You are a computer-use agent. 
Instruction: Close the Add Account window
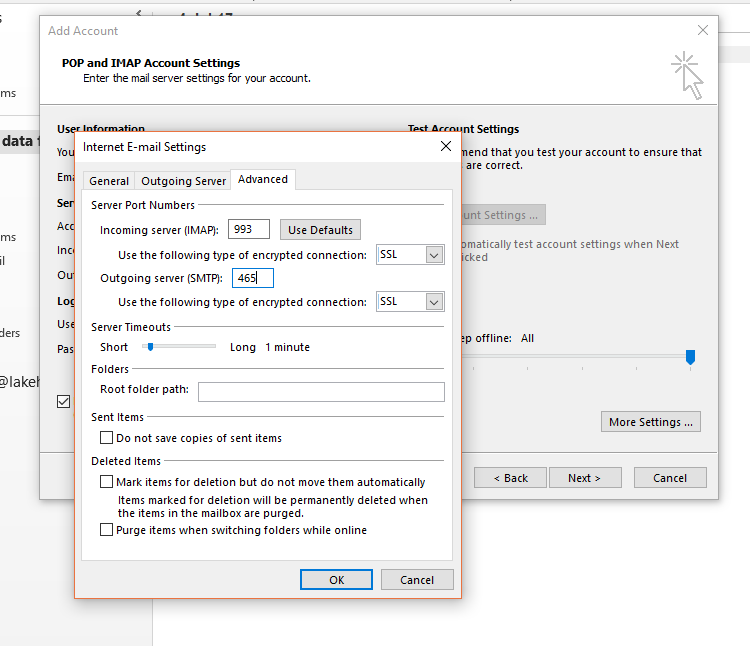pyautogui.click(x=703, y=31)
